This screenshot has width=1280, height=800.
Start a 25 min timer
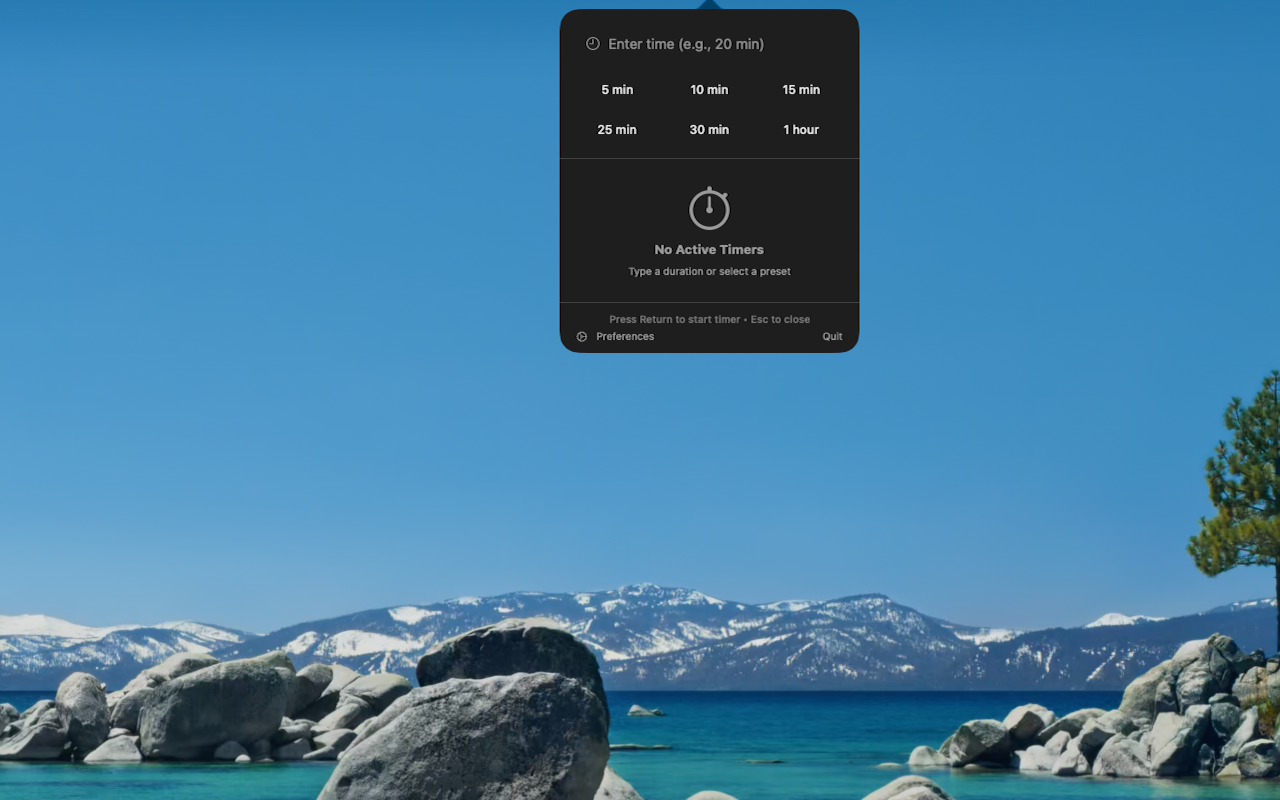617,129
